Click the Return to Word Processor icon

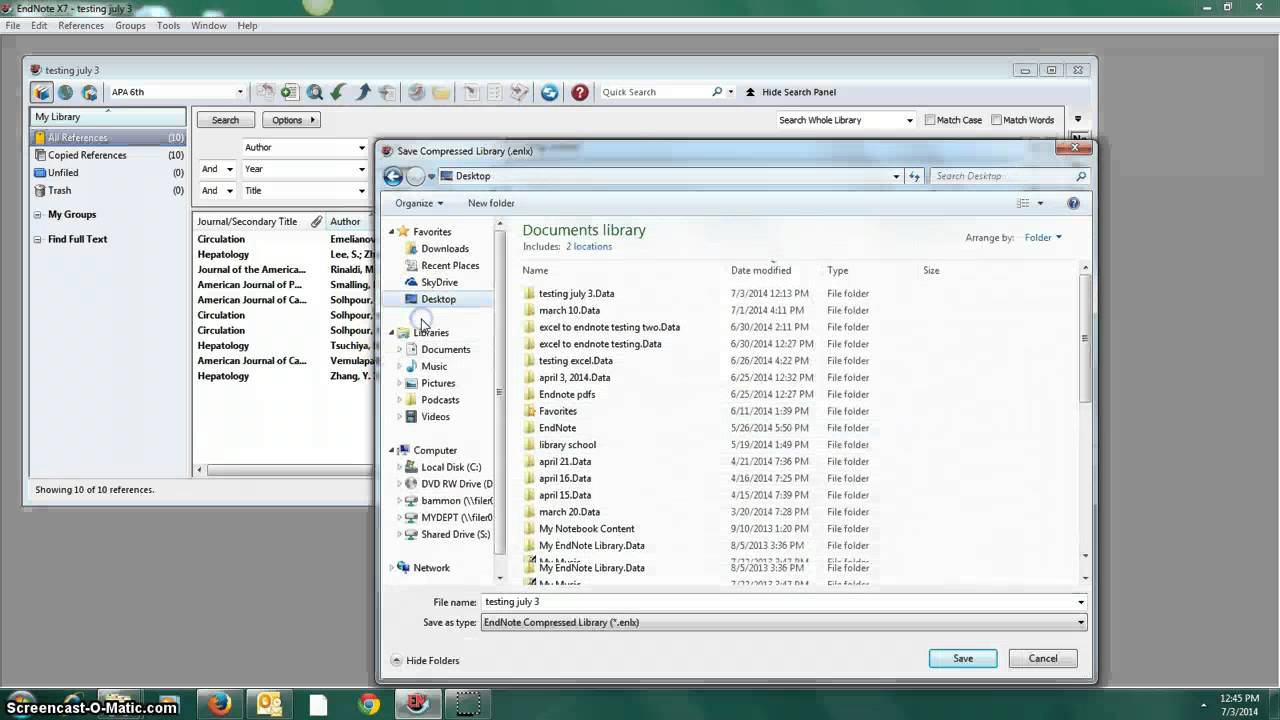pos(519,92)
